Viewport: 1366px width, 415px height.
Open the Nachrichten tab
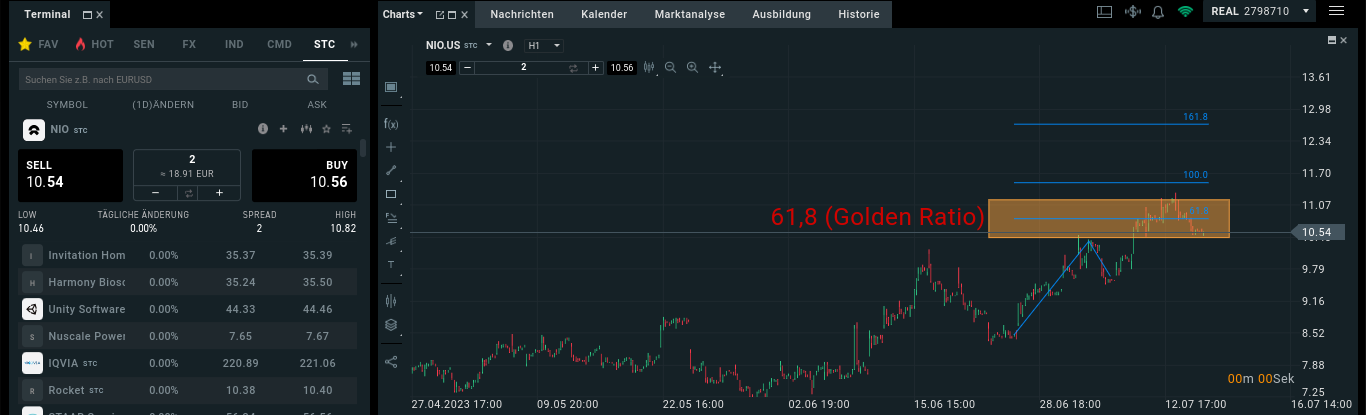(522, 14)
